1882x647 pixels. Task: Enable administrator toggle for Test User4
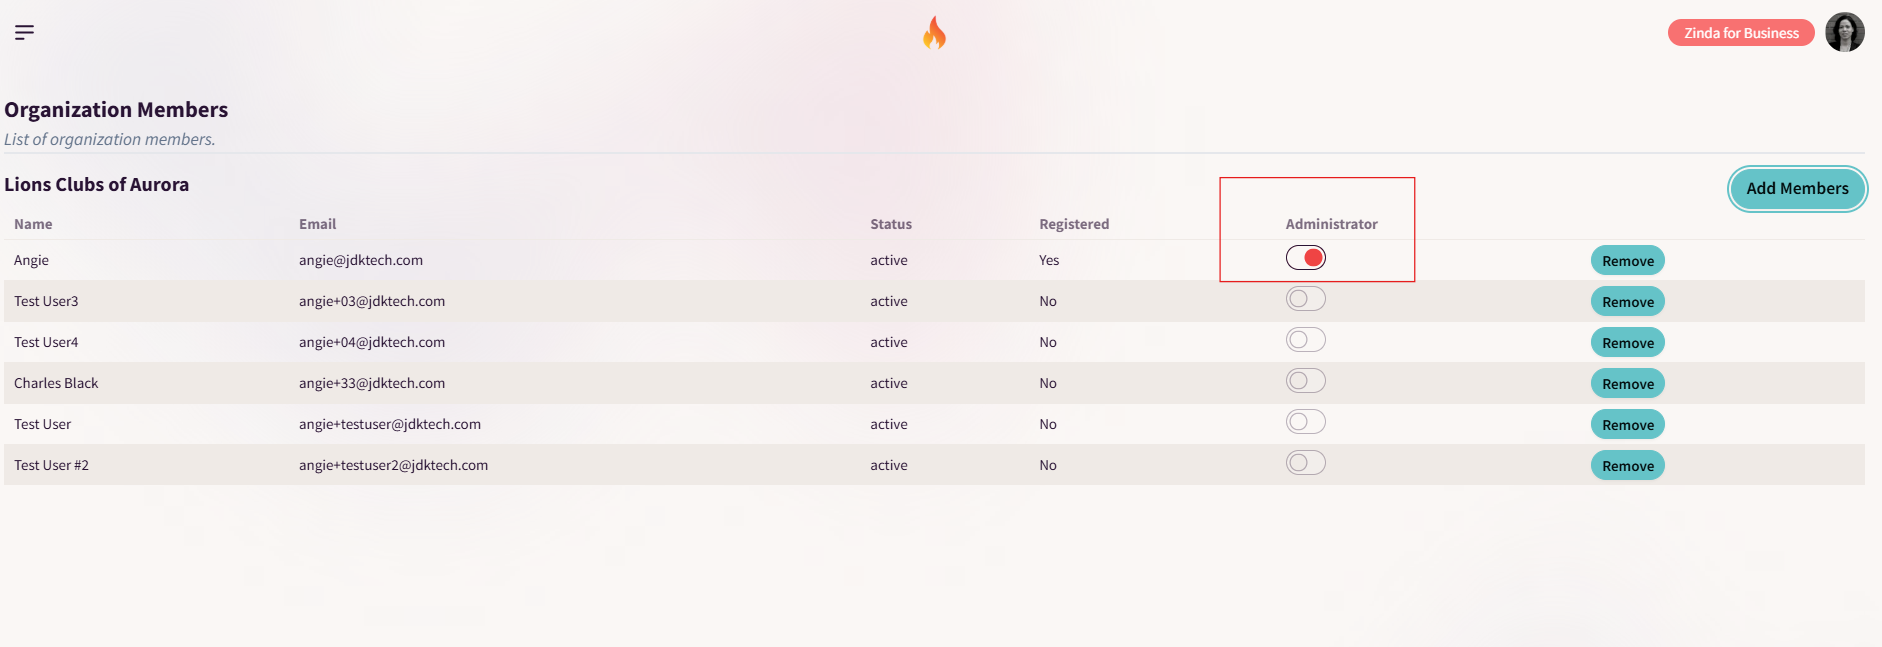point(1306,340)
